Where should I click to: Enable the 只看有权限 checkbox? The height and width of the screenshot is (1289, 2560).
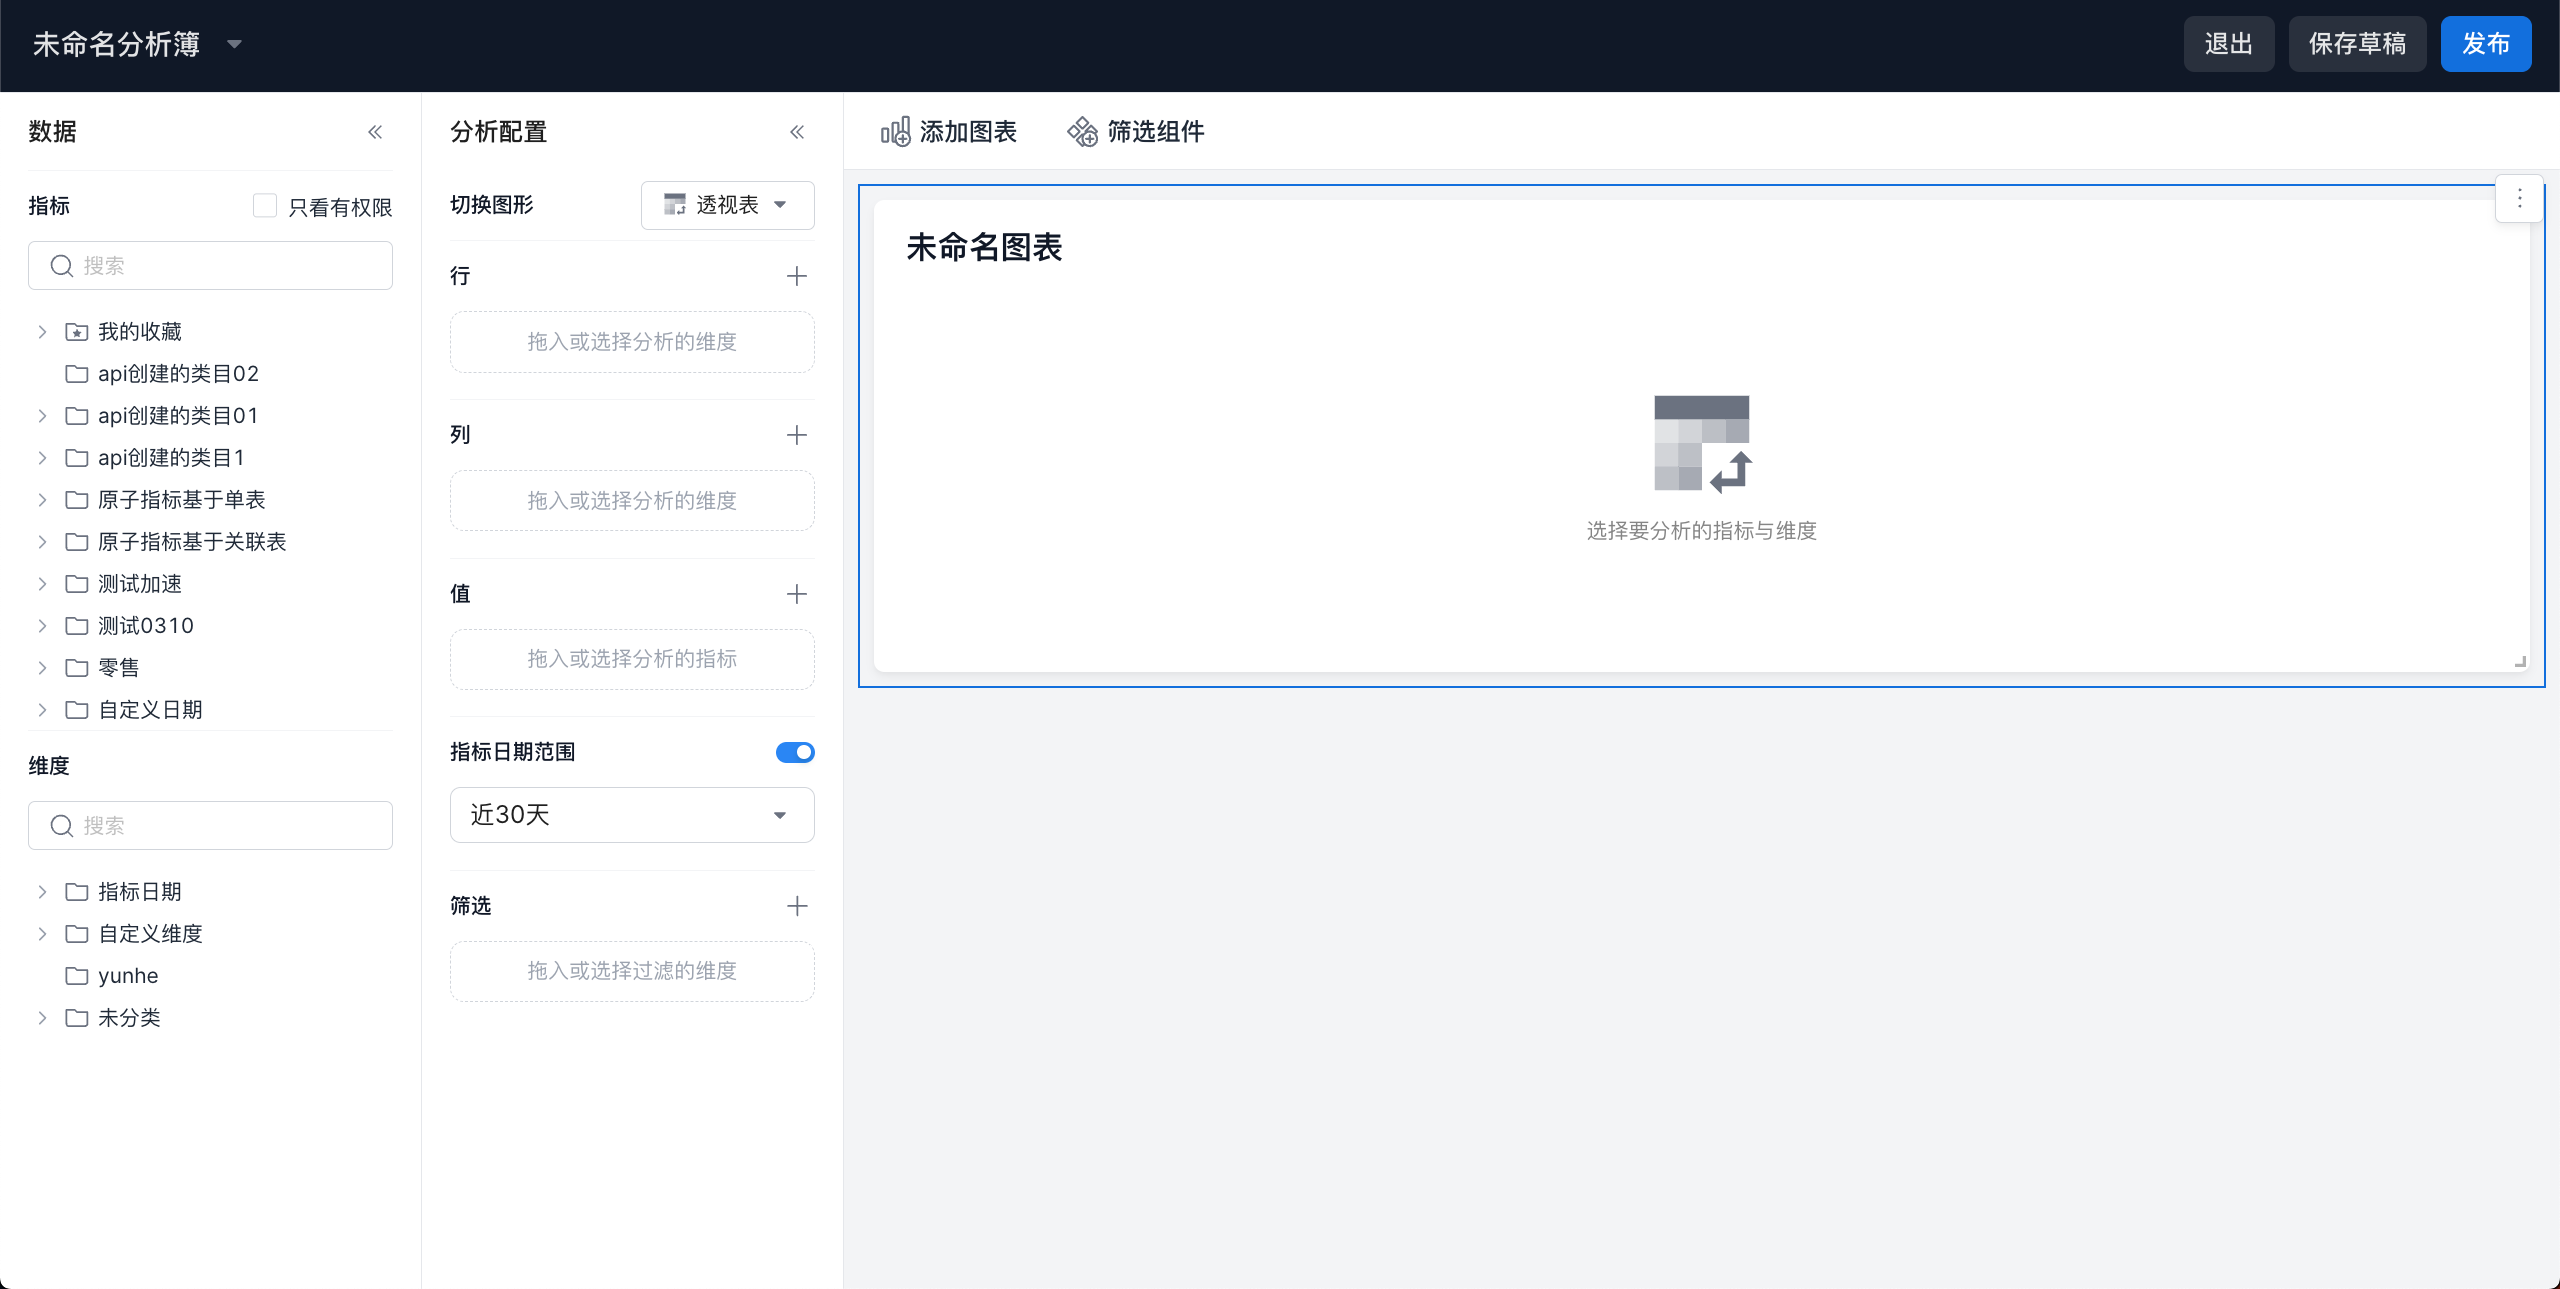(x=265, y=206)
